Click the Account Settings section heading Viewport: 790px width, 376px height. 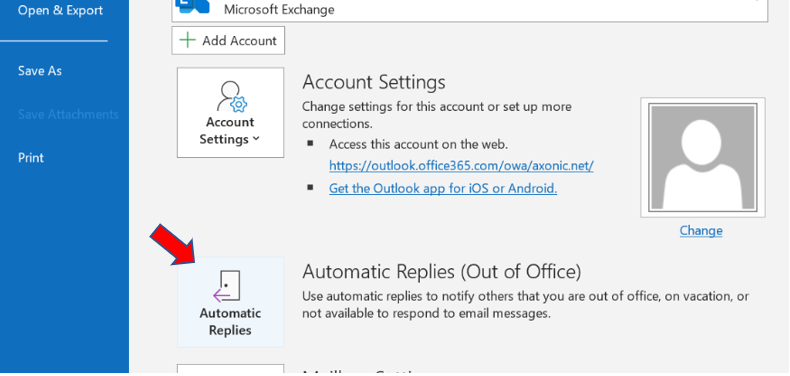pyautogui.click(x=374, y=82)
